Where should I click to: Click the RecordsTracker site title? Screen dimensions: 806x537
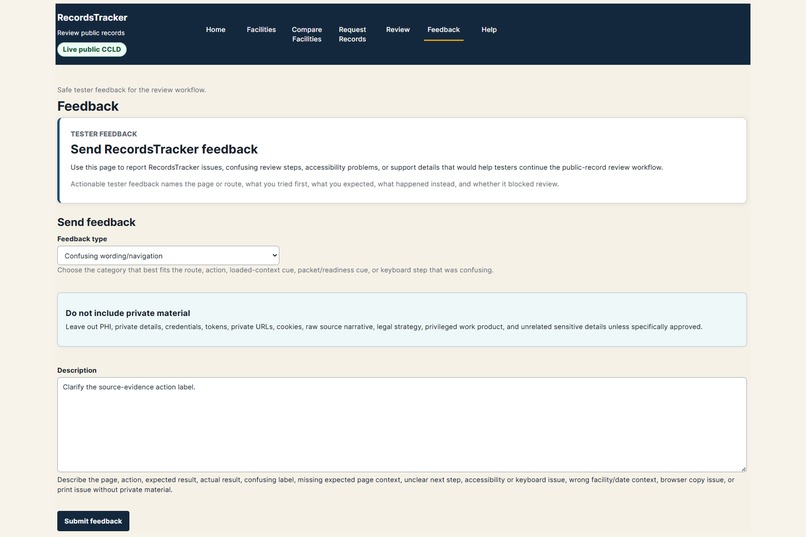[x=92, y=17]
